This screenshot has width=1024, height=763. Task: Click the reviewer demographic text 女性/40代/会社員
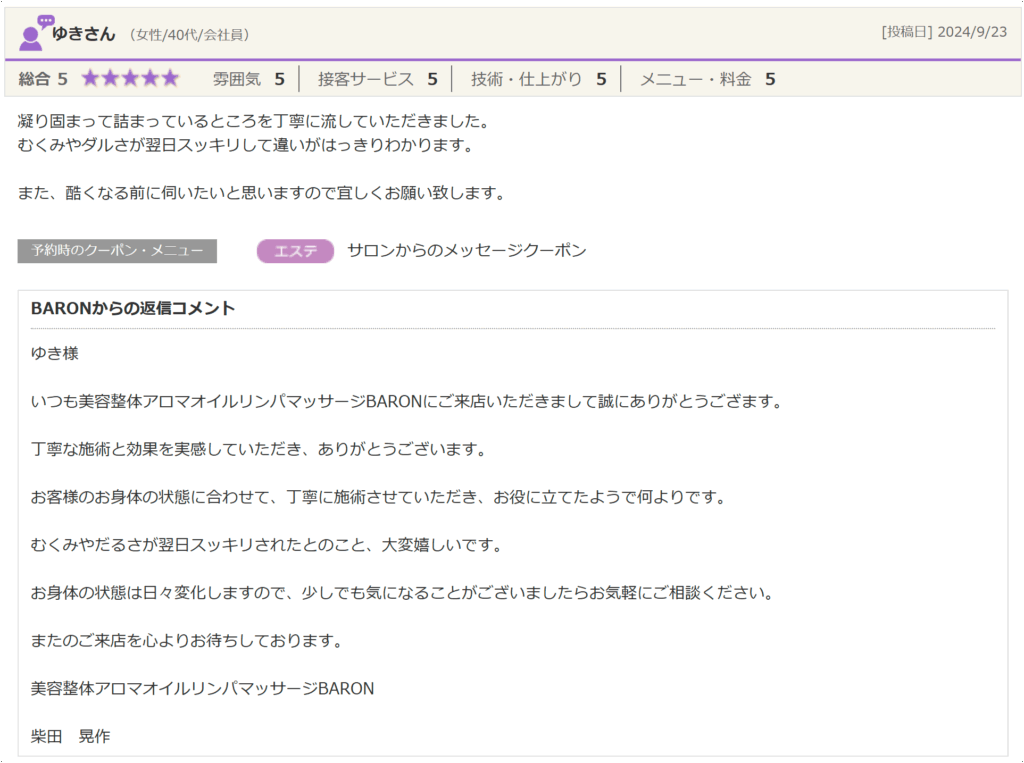190,35
